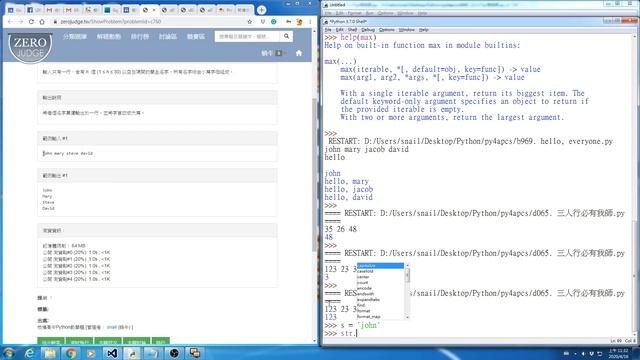This screenshot has width=640, height=360.
Task: Open File Explorer from taskbar
Action: 50,353
